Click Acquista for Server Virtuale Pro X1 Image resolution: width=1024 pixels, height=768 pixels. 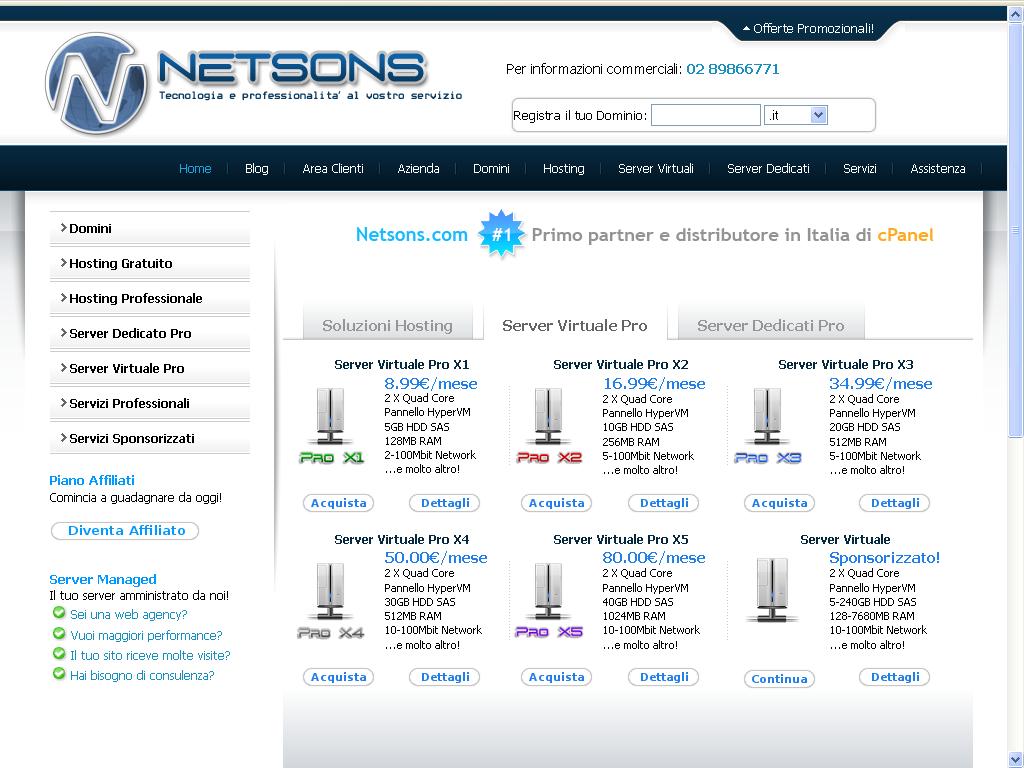[x=338, y=503]
